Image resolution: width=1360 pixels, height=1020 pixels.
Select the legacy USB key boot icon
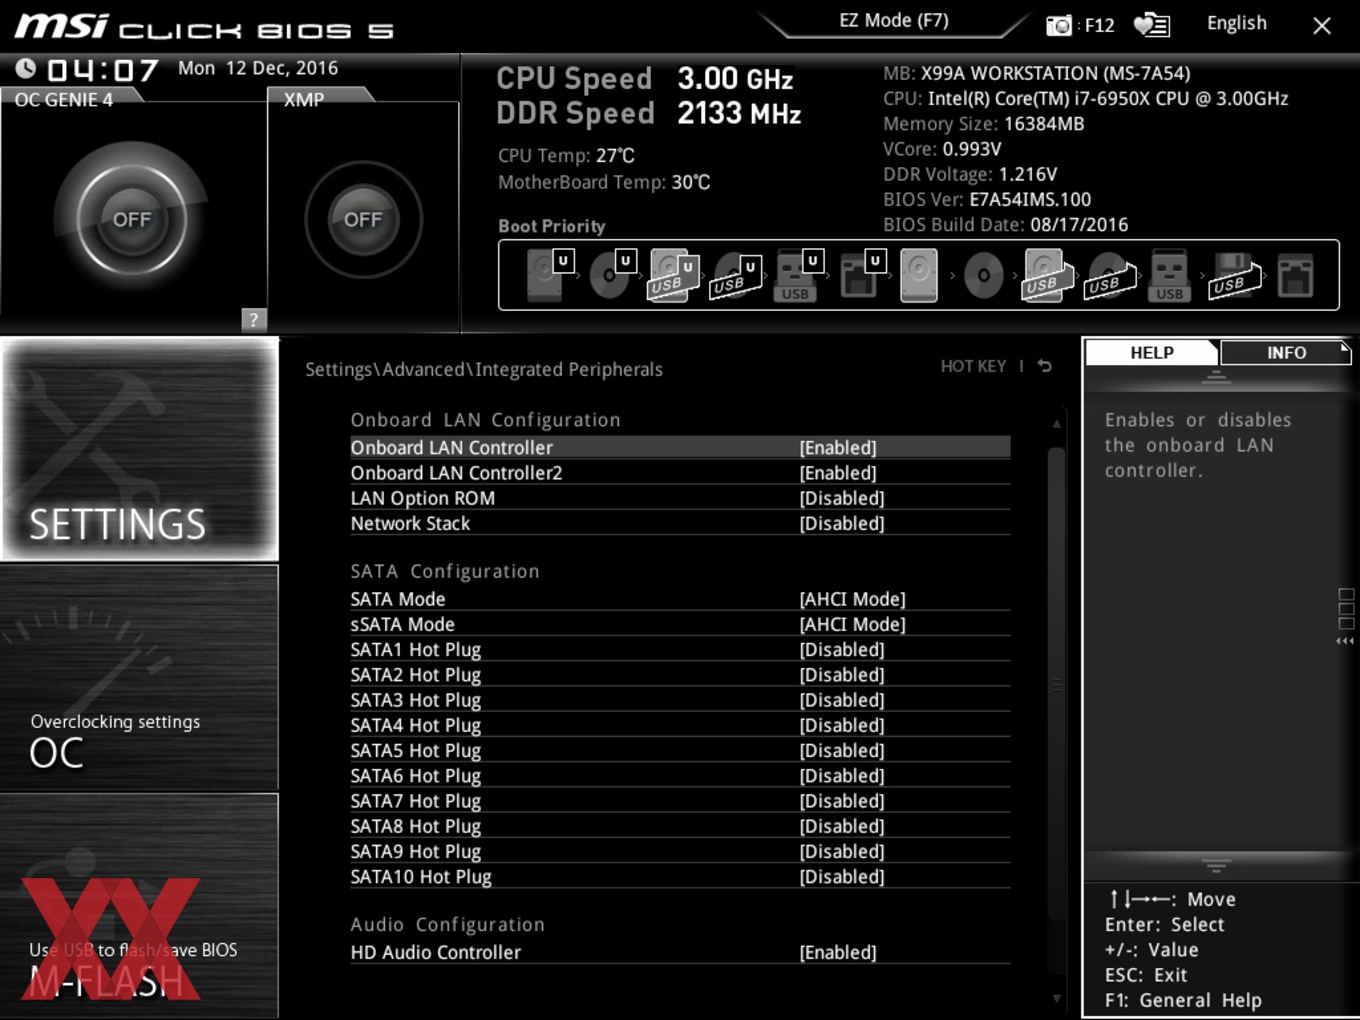click(x=1169, y=275)
